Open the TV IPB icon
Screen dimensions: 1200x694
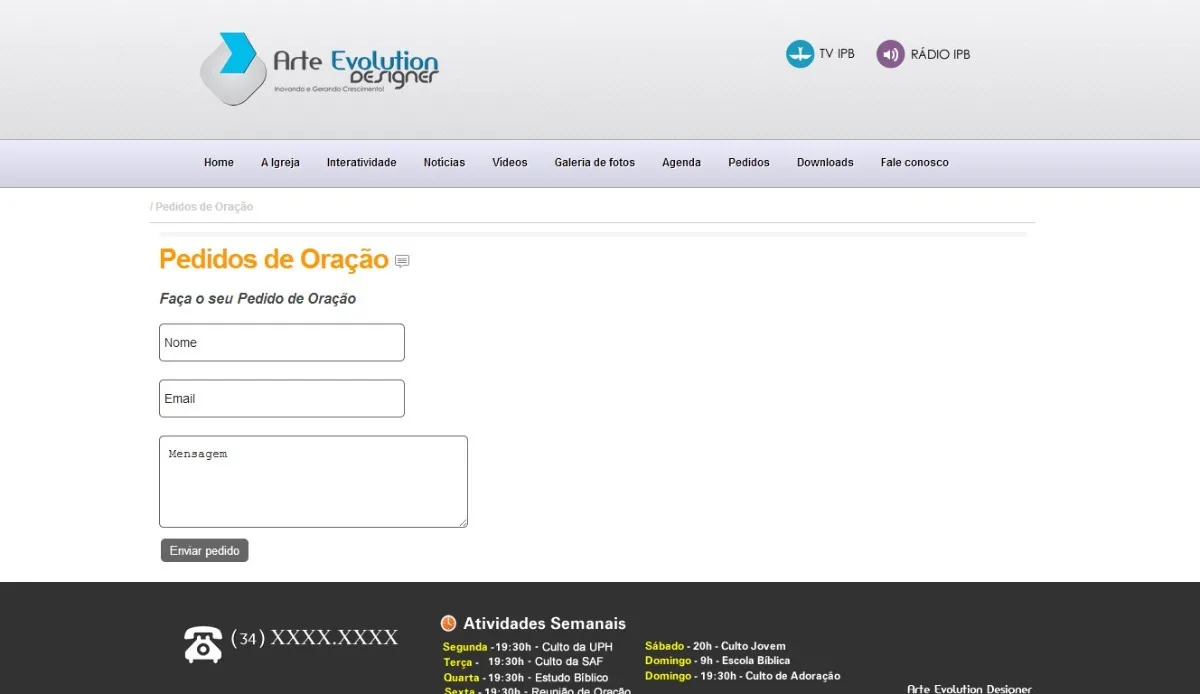800,54
